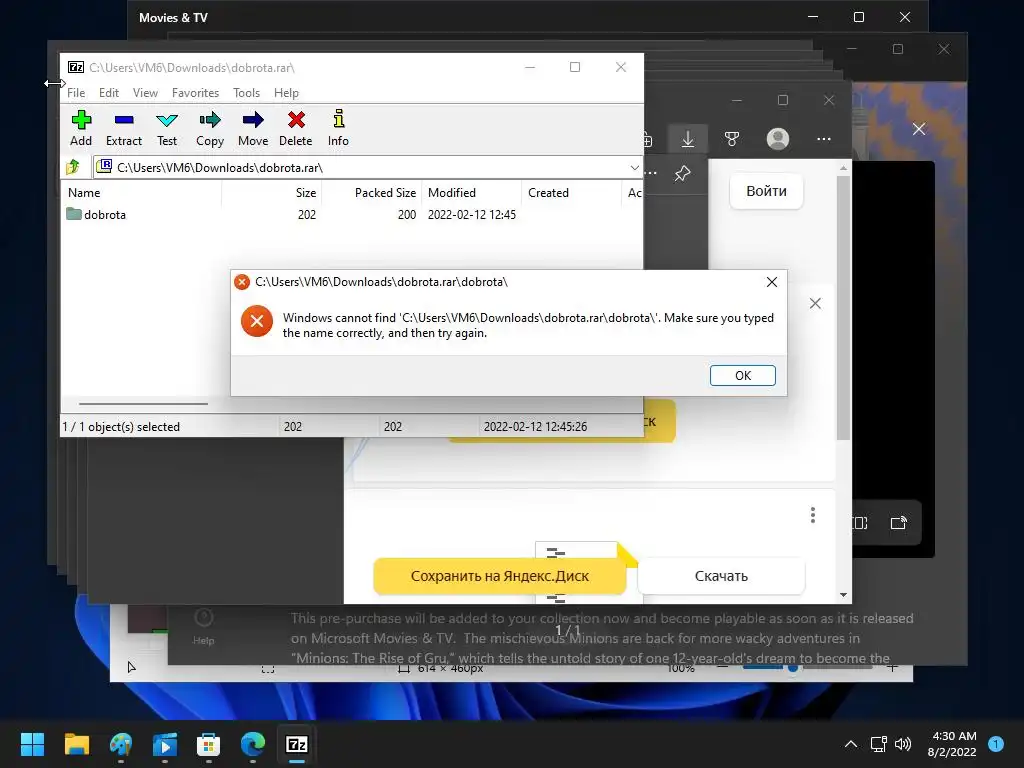Click the network tray icon
1024x768 pixels.
(x=878, y=744)
